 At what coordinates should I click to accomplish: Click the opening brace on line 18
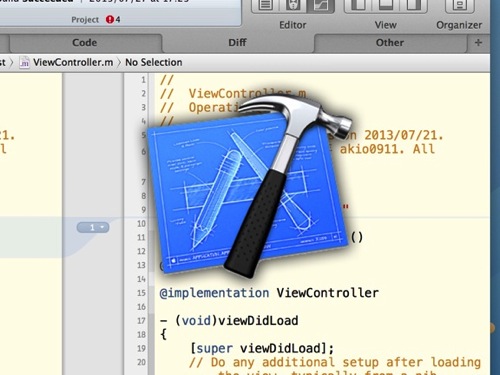pos(163,334)
